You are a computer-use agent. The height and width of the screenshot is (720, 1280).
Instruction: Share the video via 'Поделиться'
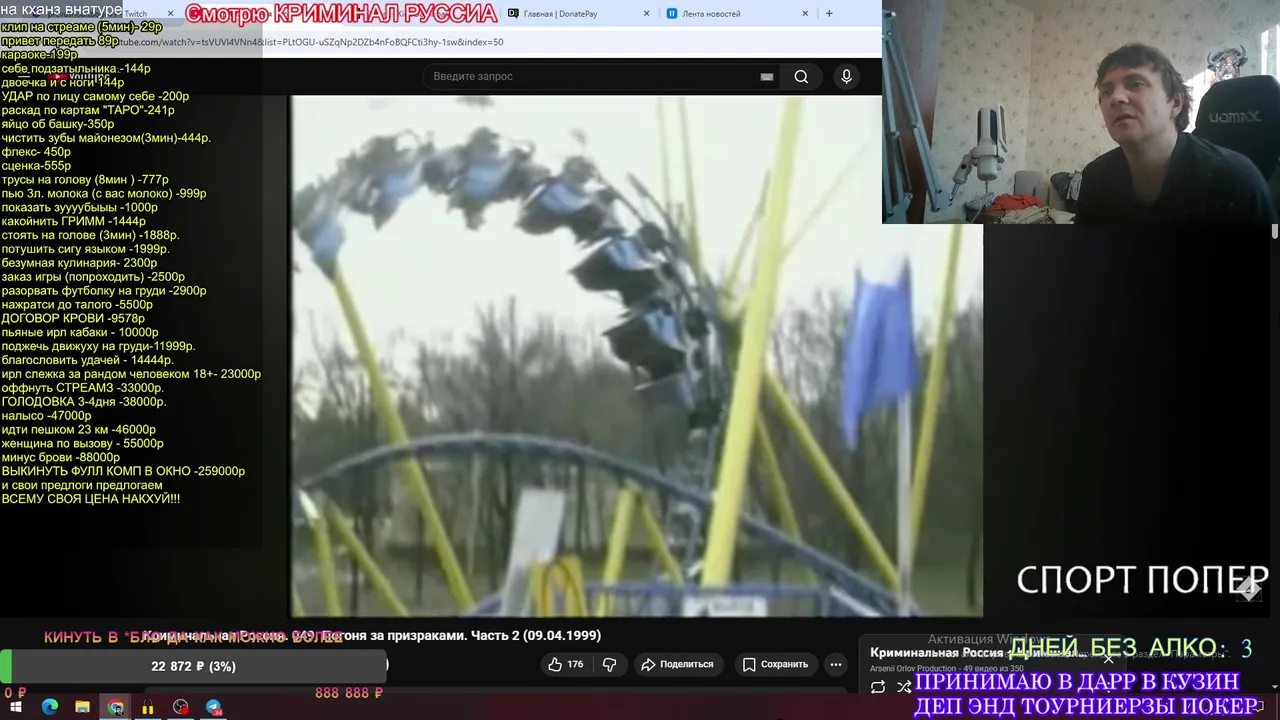(677, 664)
